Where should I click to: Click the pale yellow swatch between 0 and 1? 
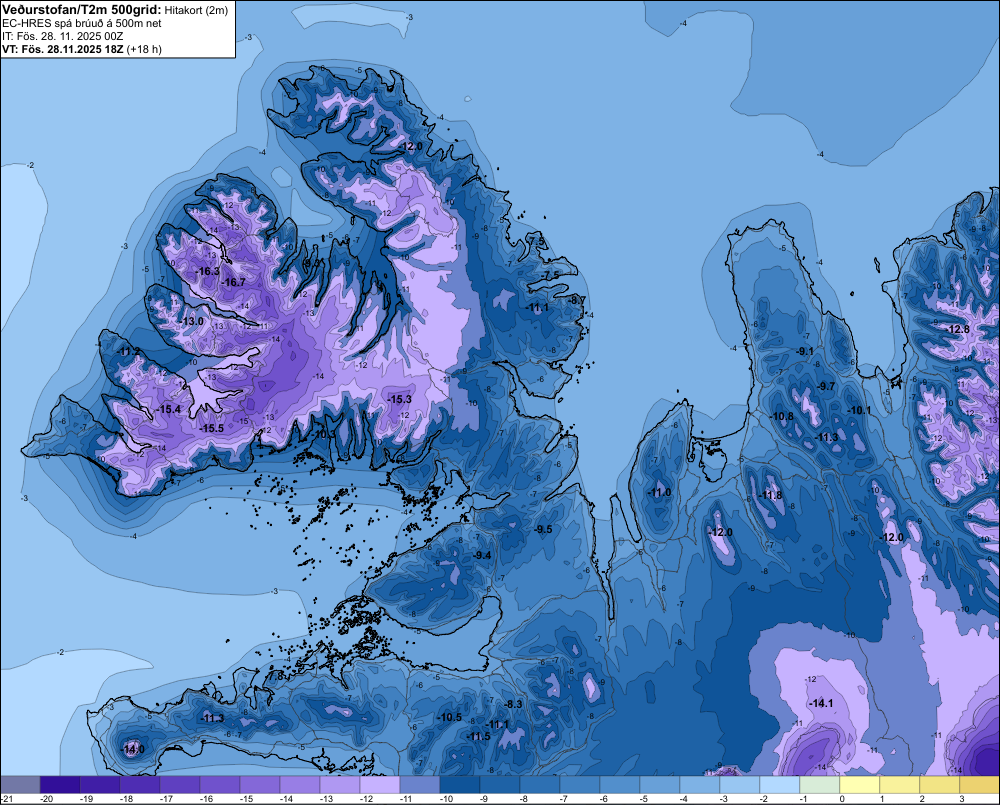point(860,785)
